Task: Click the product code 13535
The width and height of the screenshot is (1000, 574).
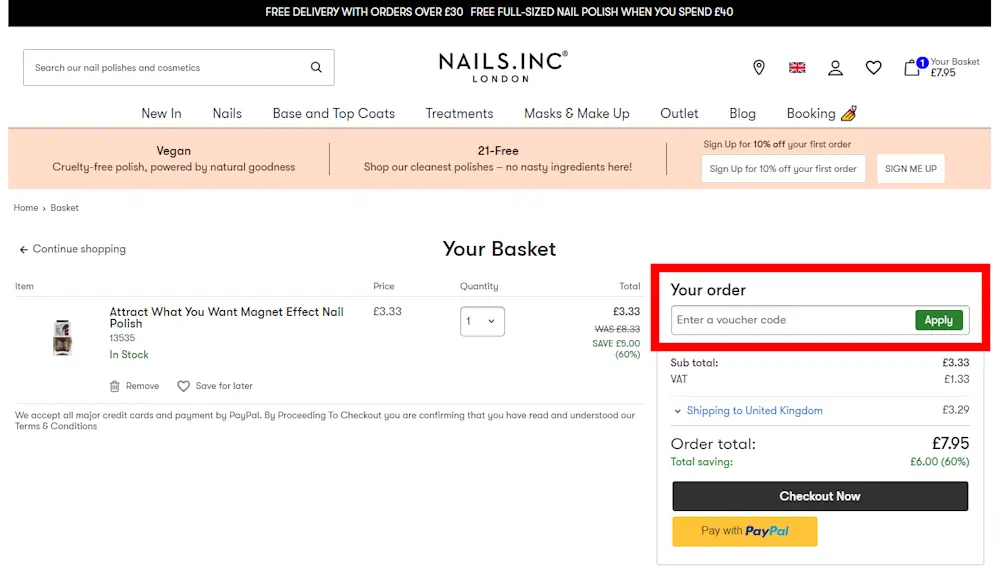Action: (122, 338)
